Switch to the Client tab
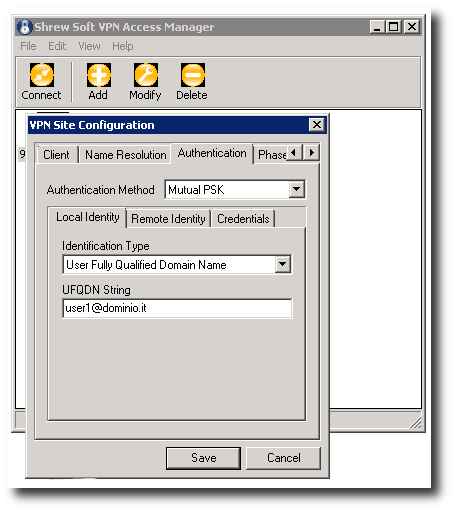This screenshot has width=454, height=511. tap(57, 155)
